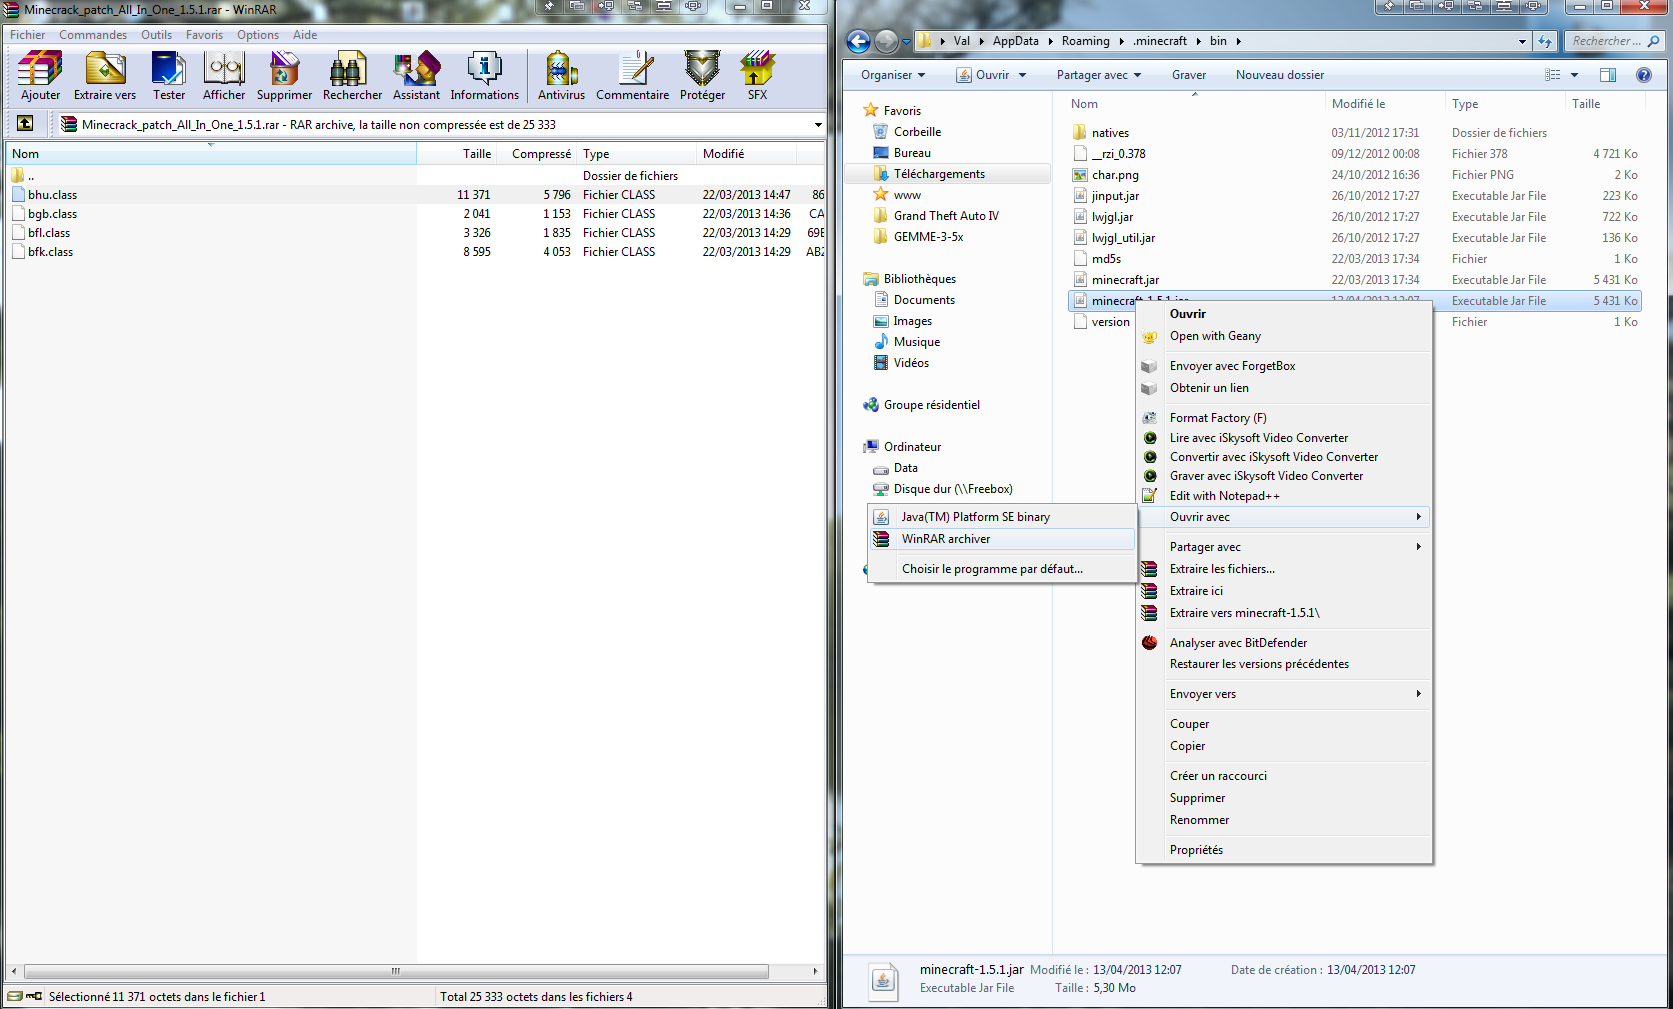Open Propriétés from the context menu
The image size is (1673, 1009).
1196,850
